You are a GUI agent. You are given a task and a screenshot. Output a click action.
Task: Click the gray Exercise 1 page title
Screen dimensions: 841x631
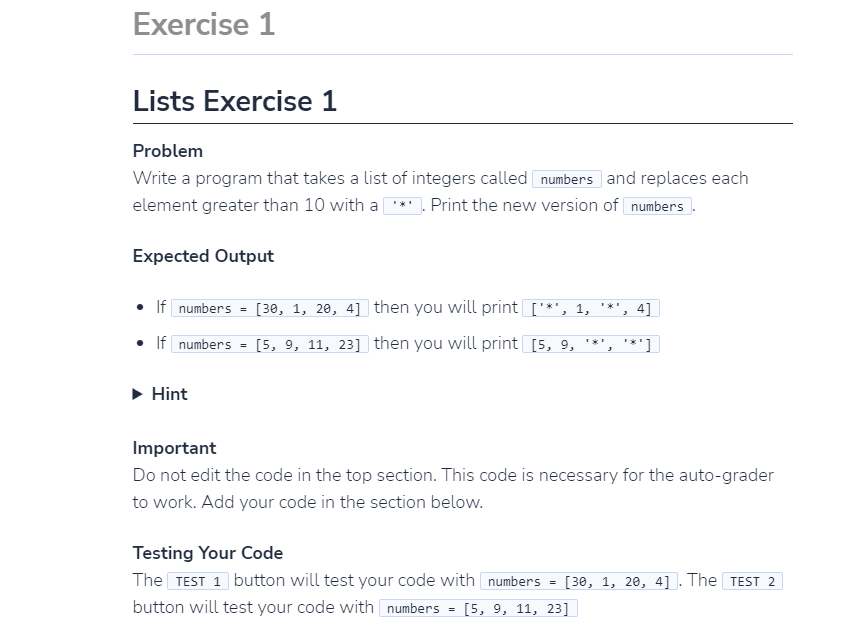point(203,24)
